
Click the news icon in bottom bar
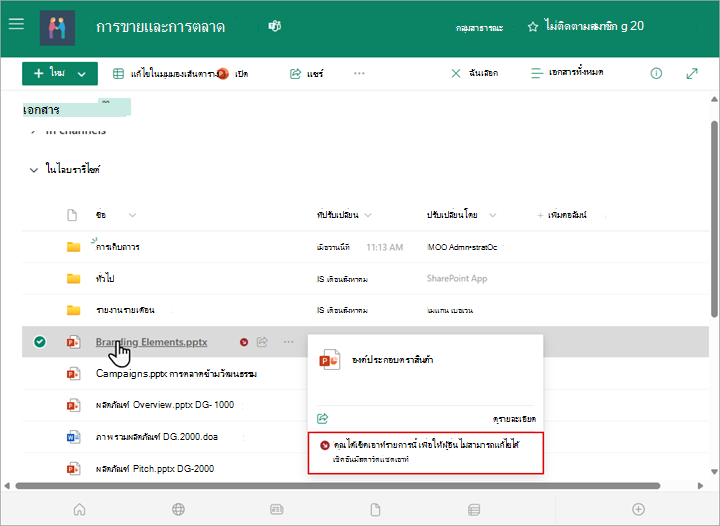click(x=277, y=509)
